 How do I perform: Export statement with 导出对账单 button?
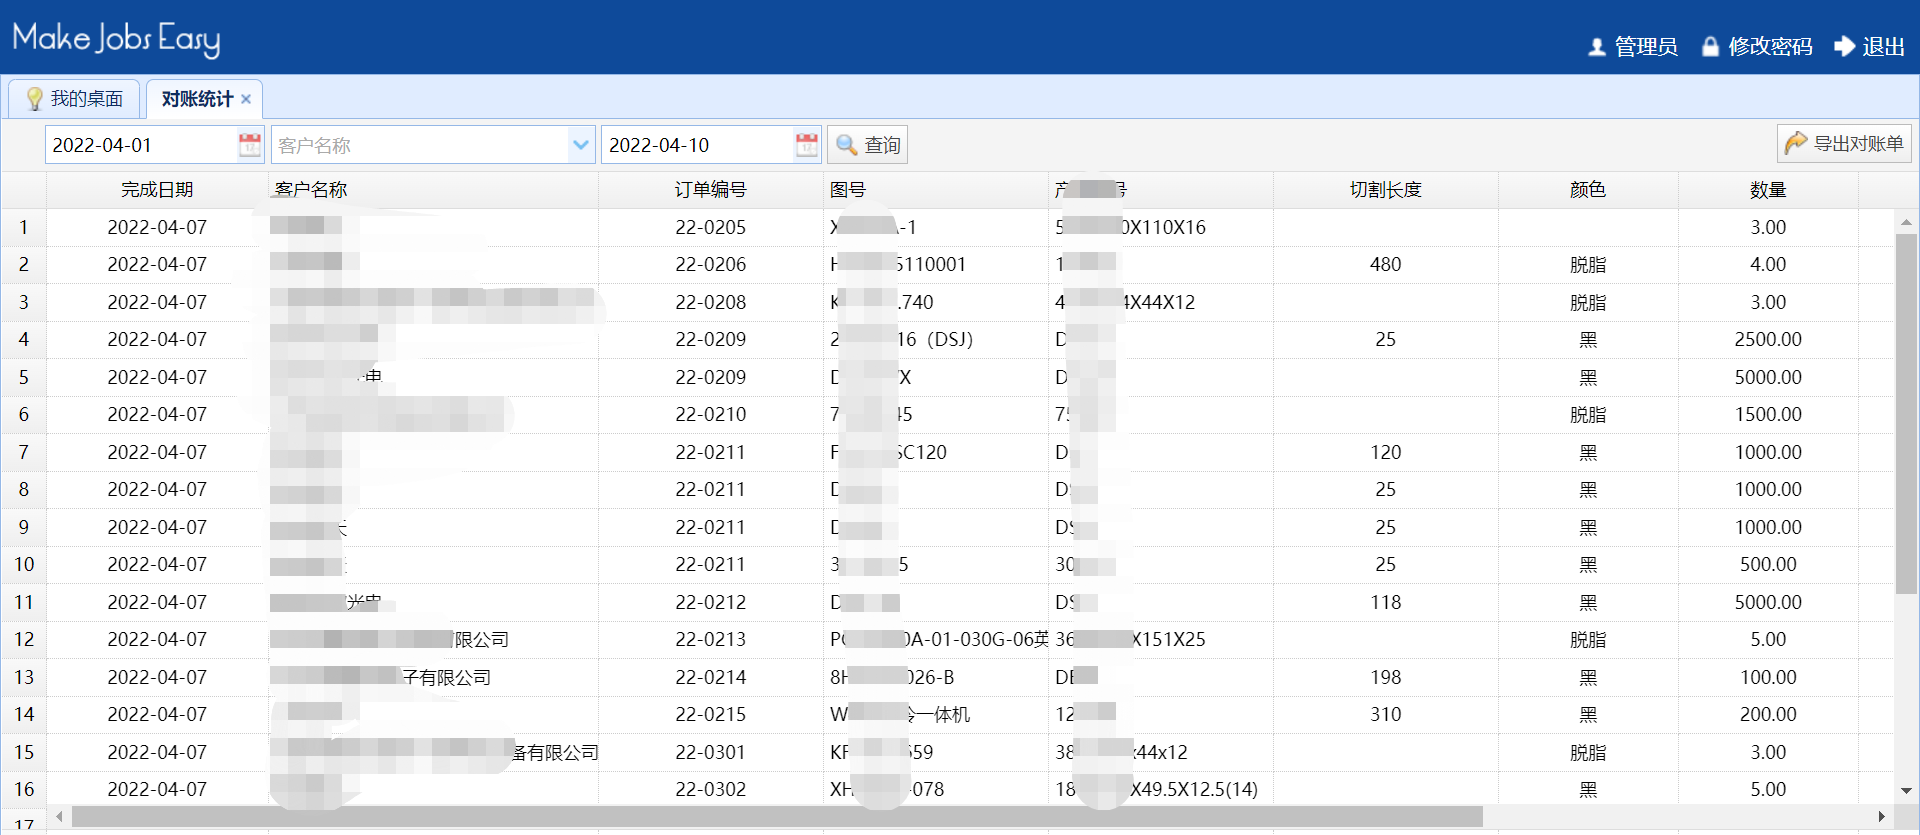1844,144
